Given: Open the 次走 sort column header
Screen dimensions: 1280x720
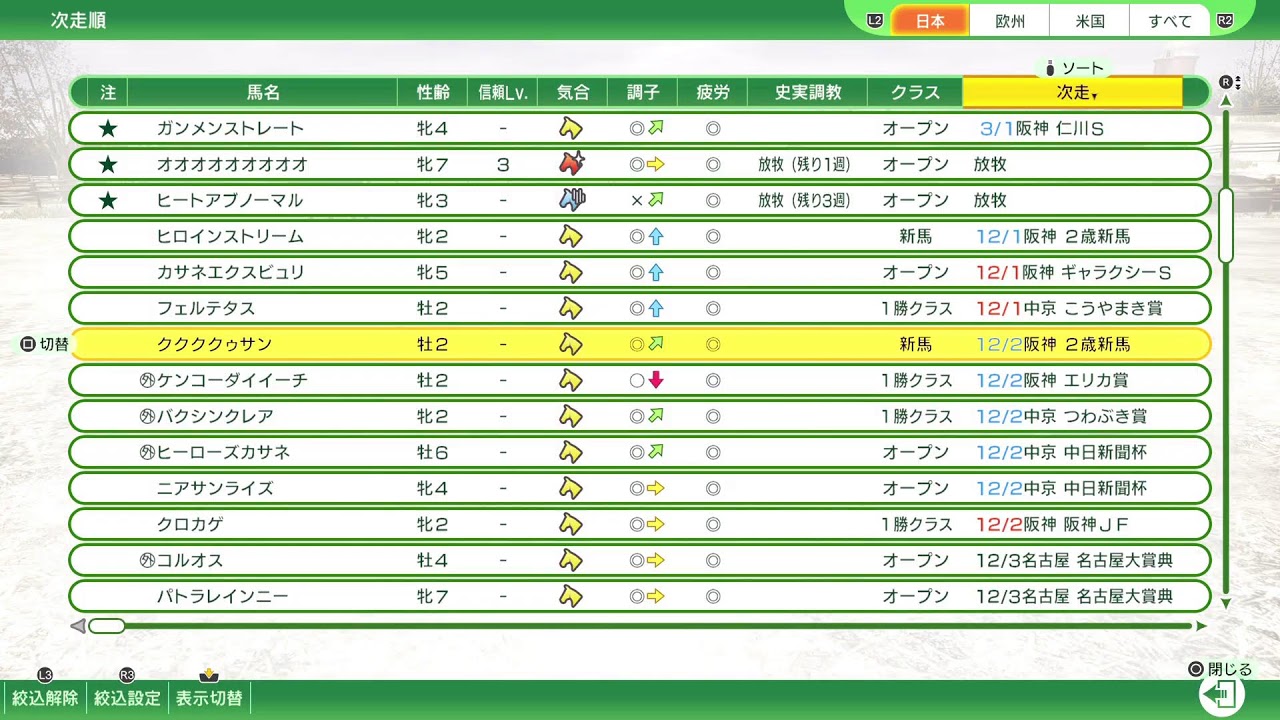Looking at the screenshot, I should (x=1072, y=92).
